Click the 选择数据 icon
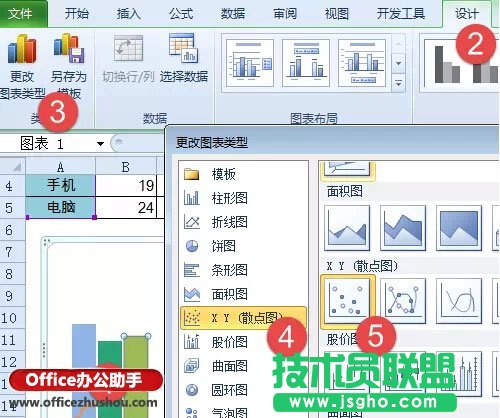The width and height of the screenshot is (500, 418). pos(184,49)
